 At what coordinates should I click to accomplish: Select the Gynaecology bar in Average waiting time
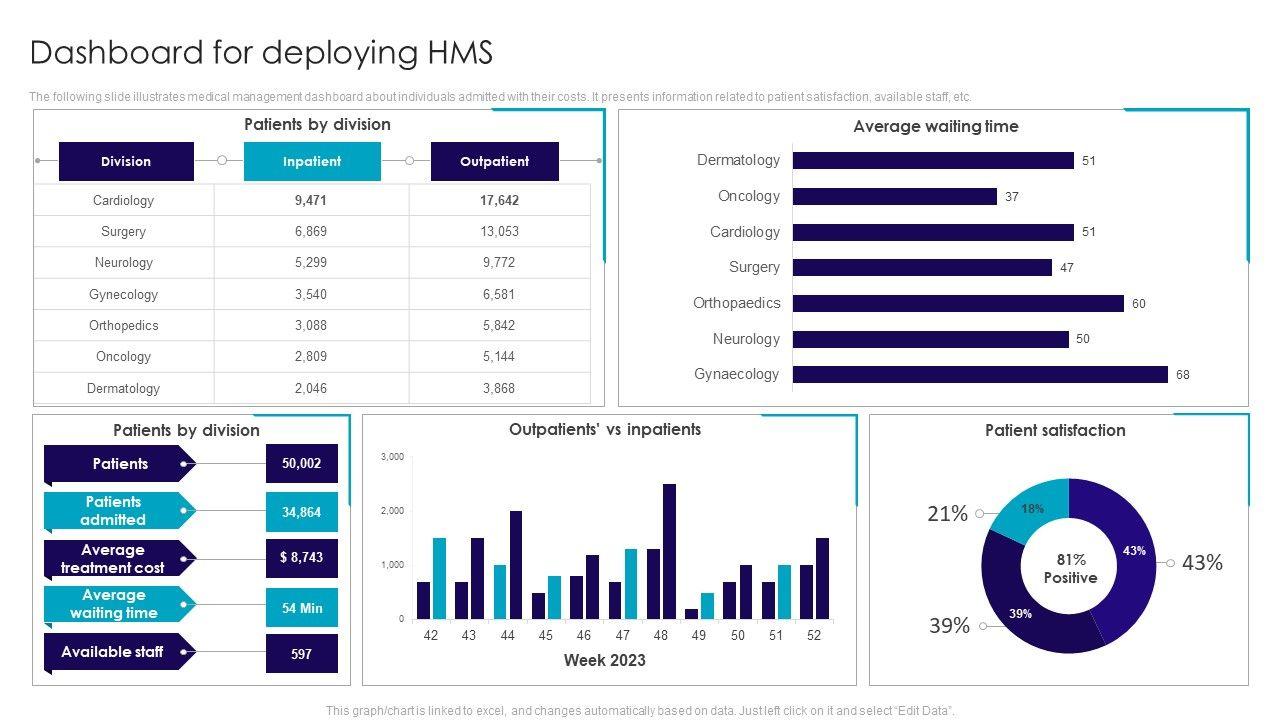[x=979, y=374]
